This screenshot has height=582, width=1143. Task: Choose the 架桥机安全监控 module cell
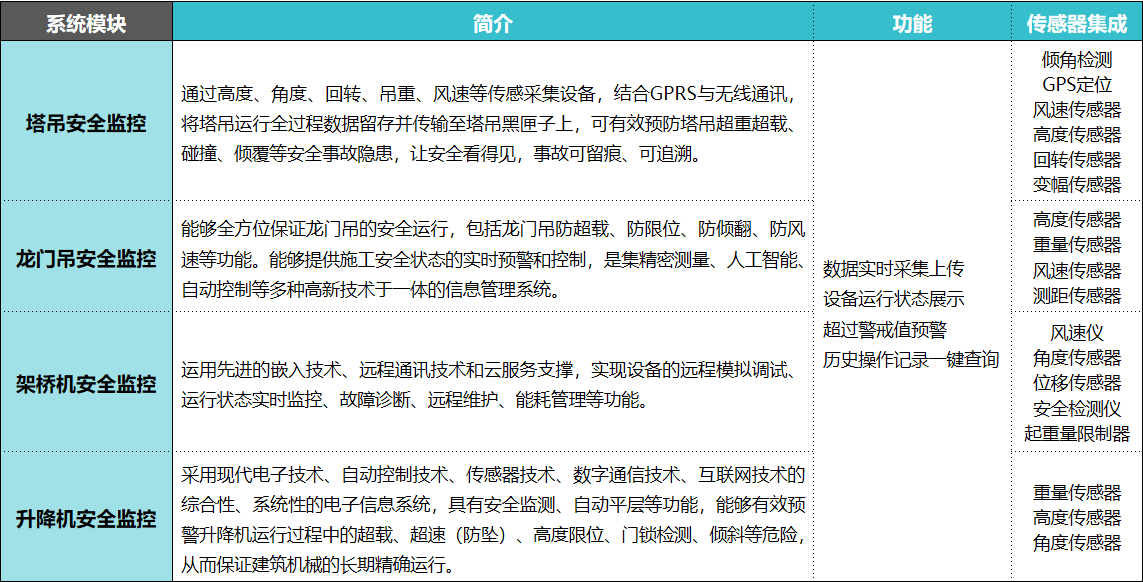86,383
